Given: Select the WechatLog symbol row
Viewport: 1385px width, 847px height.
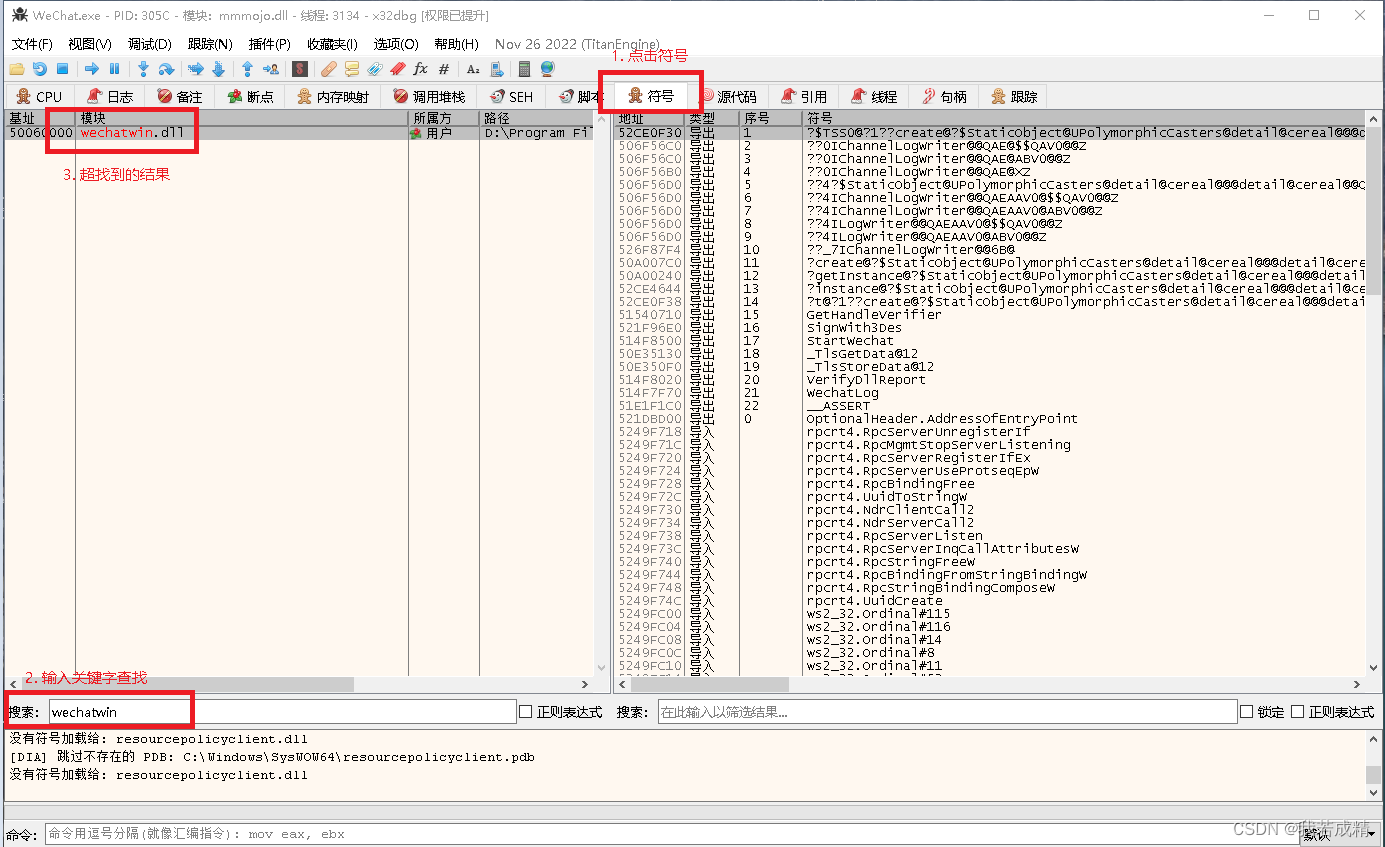Looking at the screenshot, I should pos(990,392).
